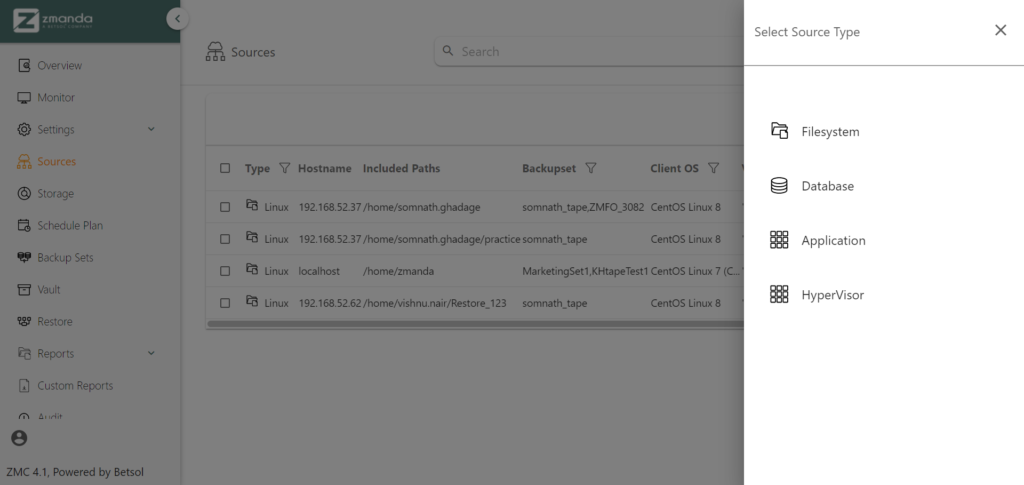The width and height of the screenshot is (1024, 485).
Task: Open the user account profile icon
Action: (x=20, y=438)
